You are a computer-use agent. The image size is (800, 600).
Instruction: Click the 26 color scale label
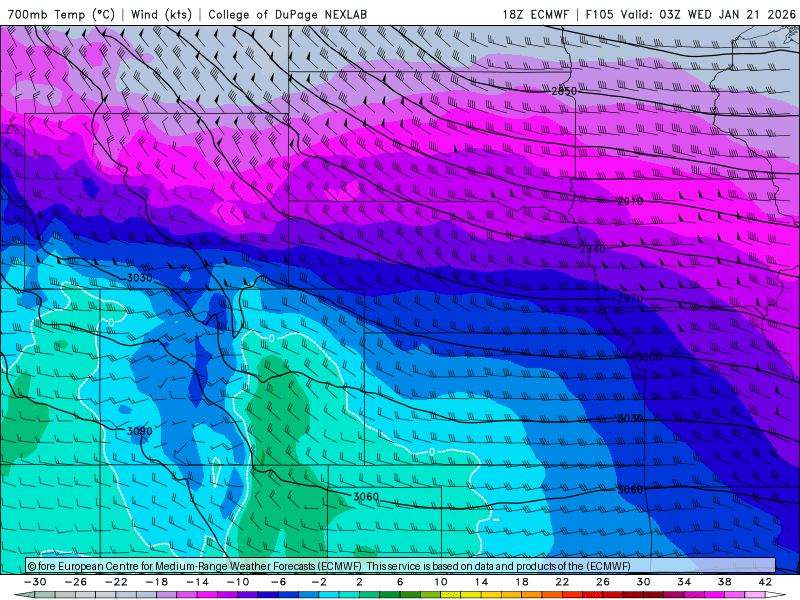(603, 582)
